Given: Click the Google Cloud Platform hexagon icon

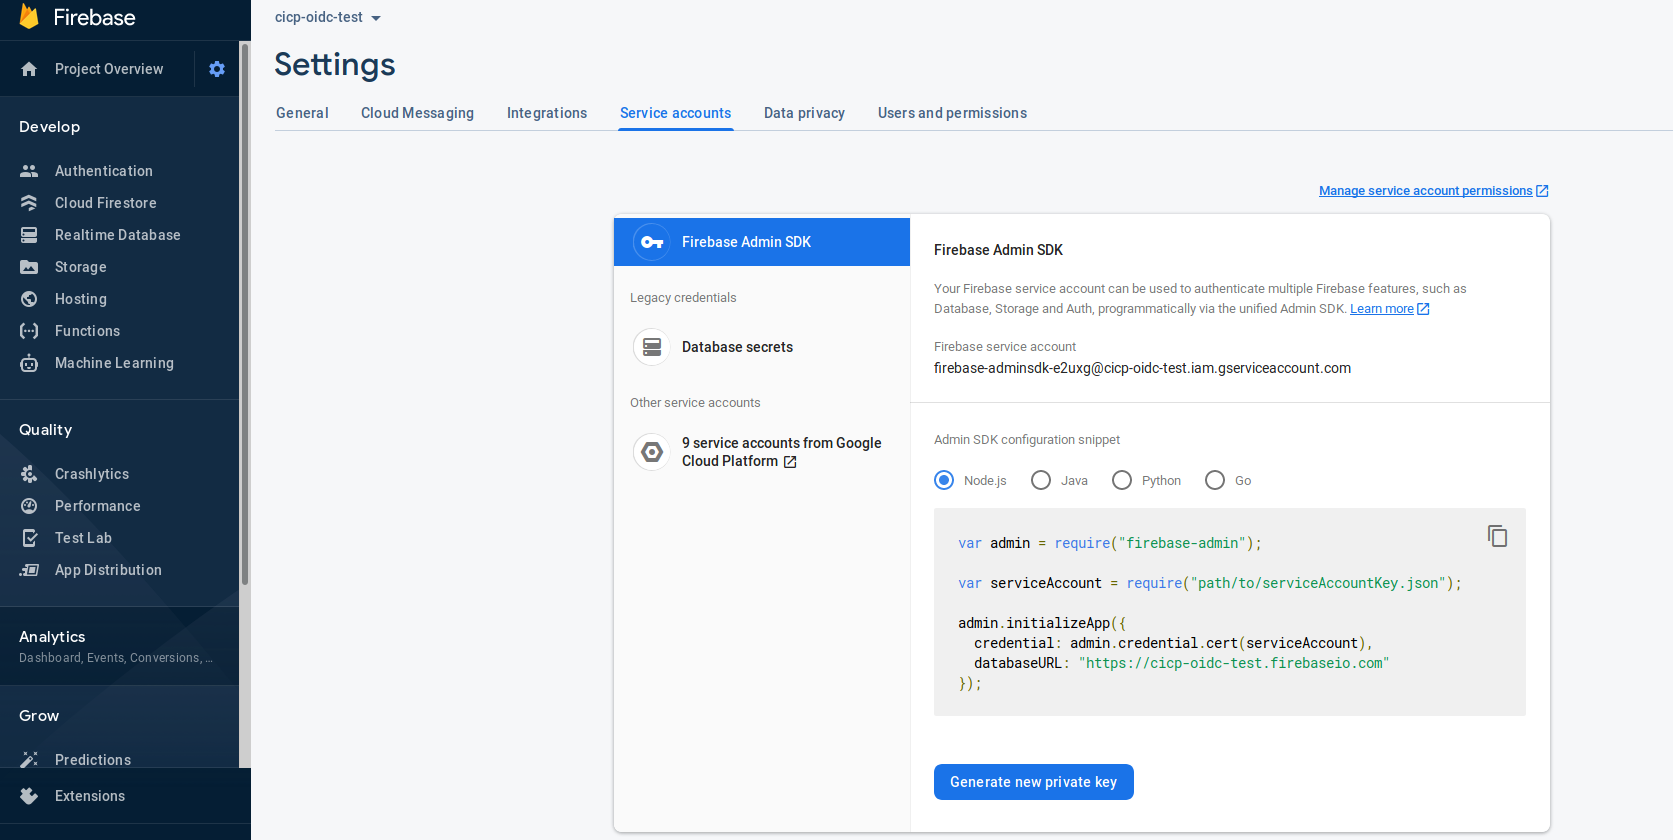Looking at the screenshot, I should click(652, 452).
